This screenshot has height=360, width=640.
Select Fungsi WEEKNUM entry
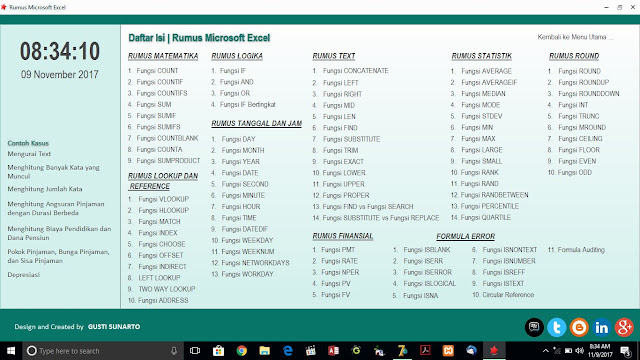tap(248, 252)
